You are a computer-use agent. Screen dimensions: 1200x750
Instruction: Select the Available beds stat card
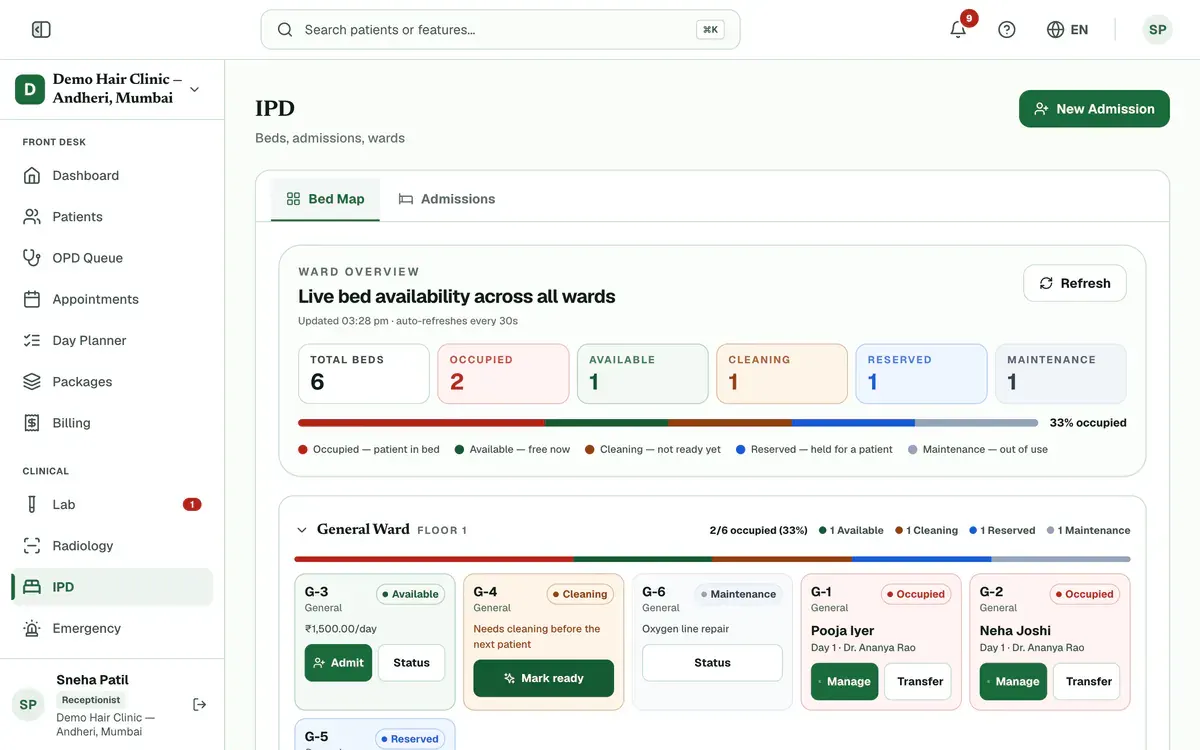pos(643,374)
